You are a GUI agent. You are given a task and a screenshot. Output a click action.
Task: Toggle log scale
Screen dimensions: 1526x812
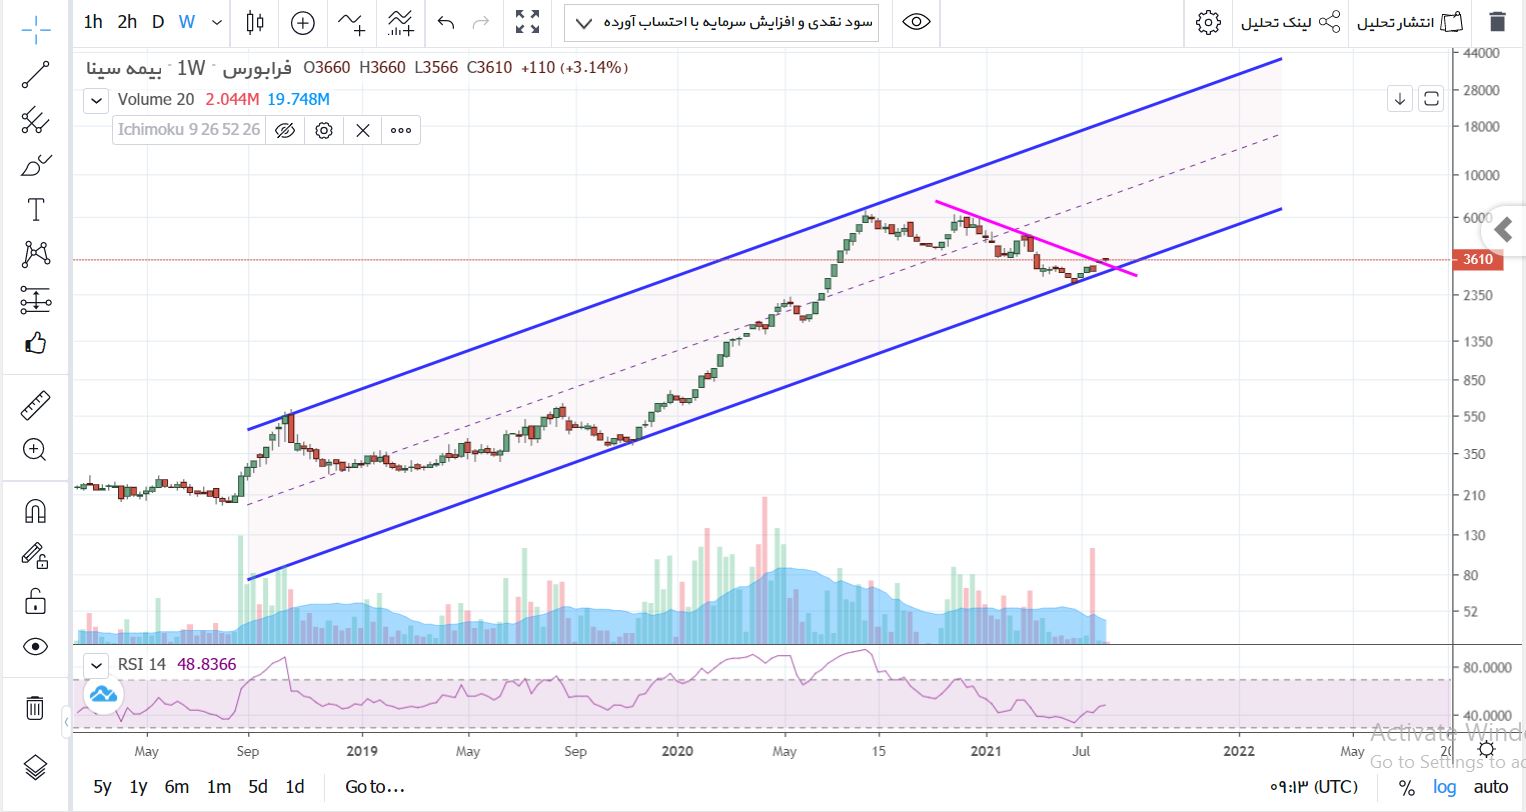(x=1445, y=788)
